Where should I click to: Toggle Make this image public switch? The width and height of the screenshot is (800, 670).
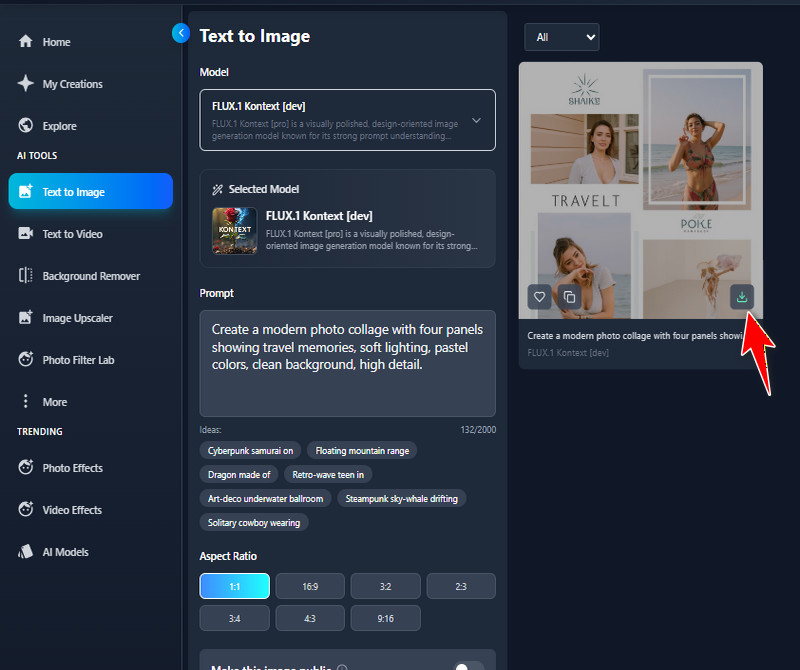click(x=468, y=666)
